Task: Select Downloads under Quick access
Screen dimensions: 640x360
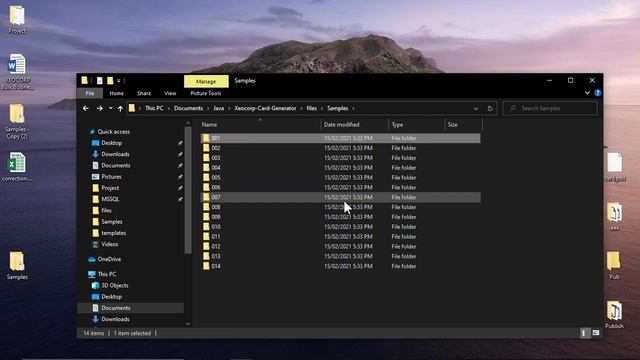Action: (x=115, y=154)
